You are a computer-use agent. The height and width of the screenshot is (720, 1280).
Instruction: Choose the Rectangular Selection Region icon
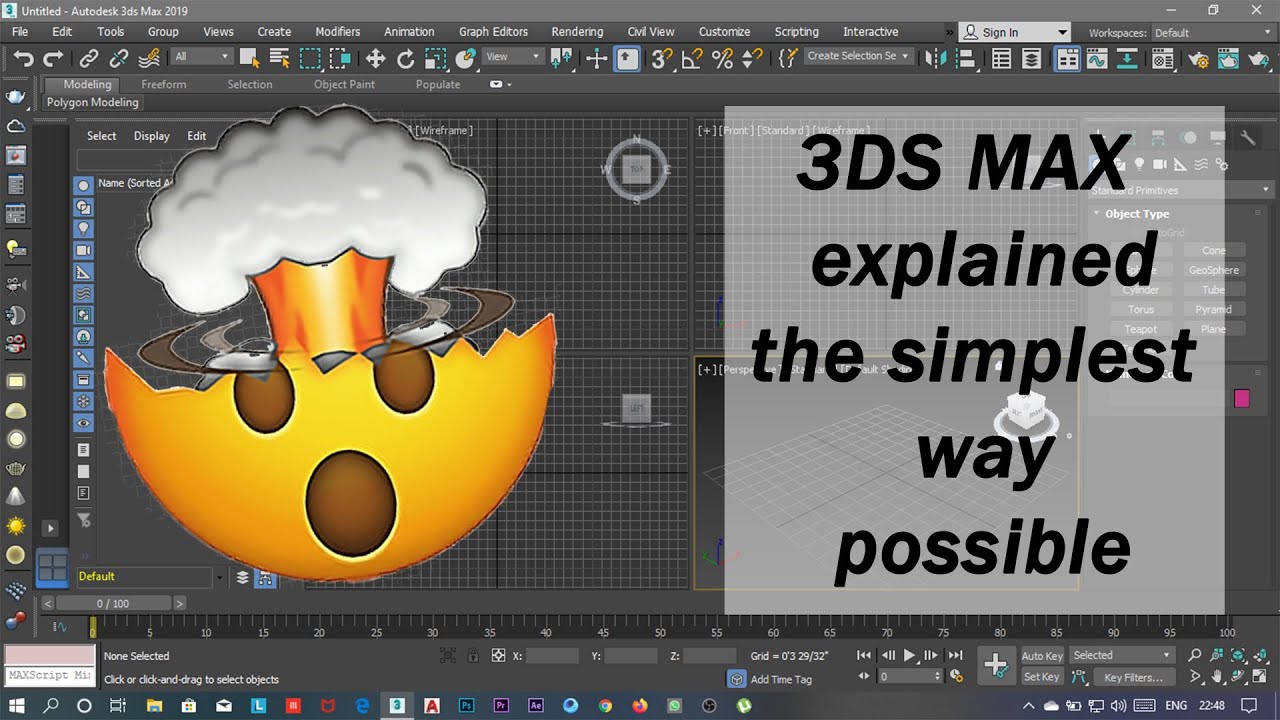[x=310, y=58]
